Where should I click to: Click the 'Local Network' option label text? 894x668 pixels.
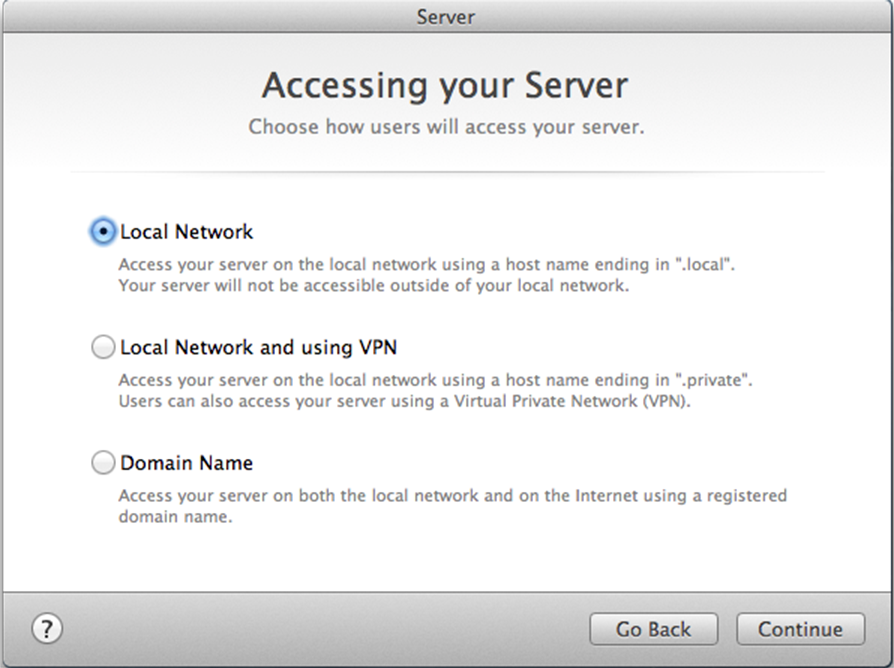pos(186,231)
